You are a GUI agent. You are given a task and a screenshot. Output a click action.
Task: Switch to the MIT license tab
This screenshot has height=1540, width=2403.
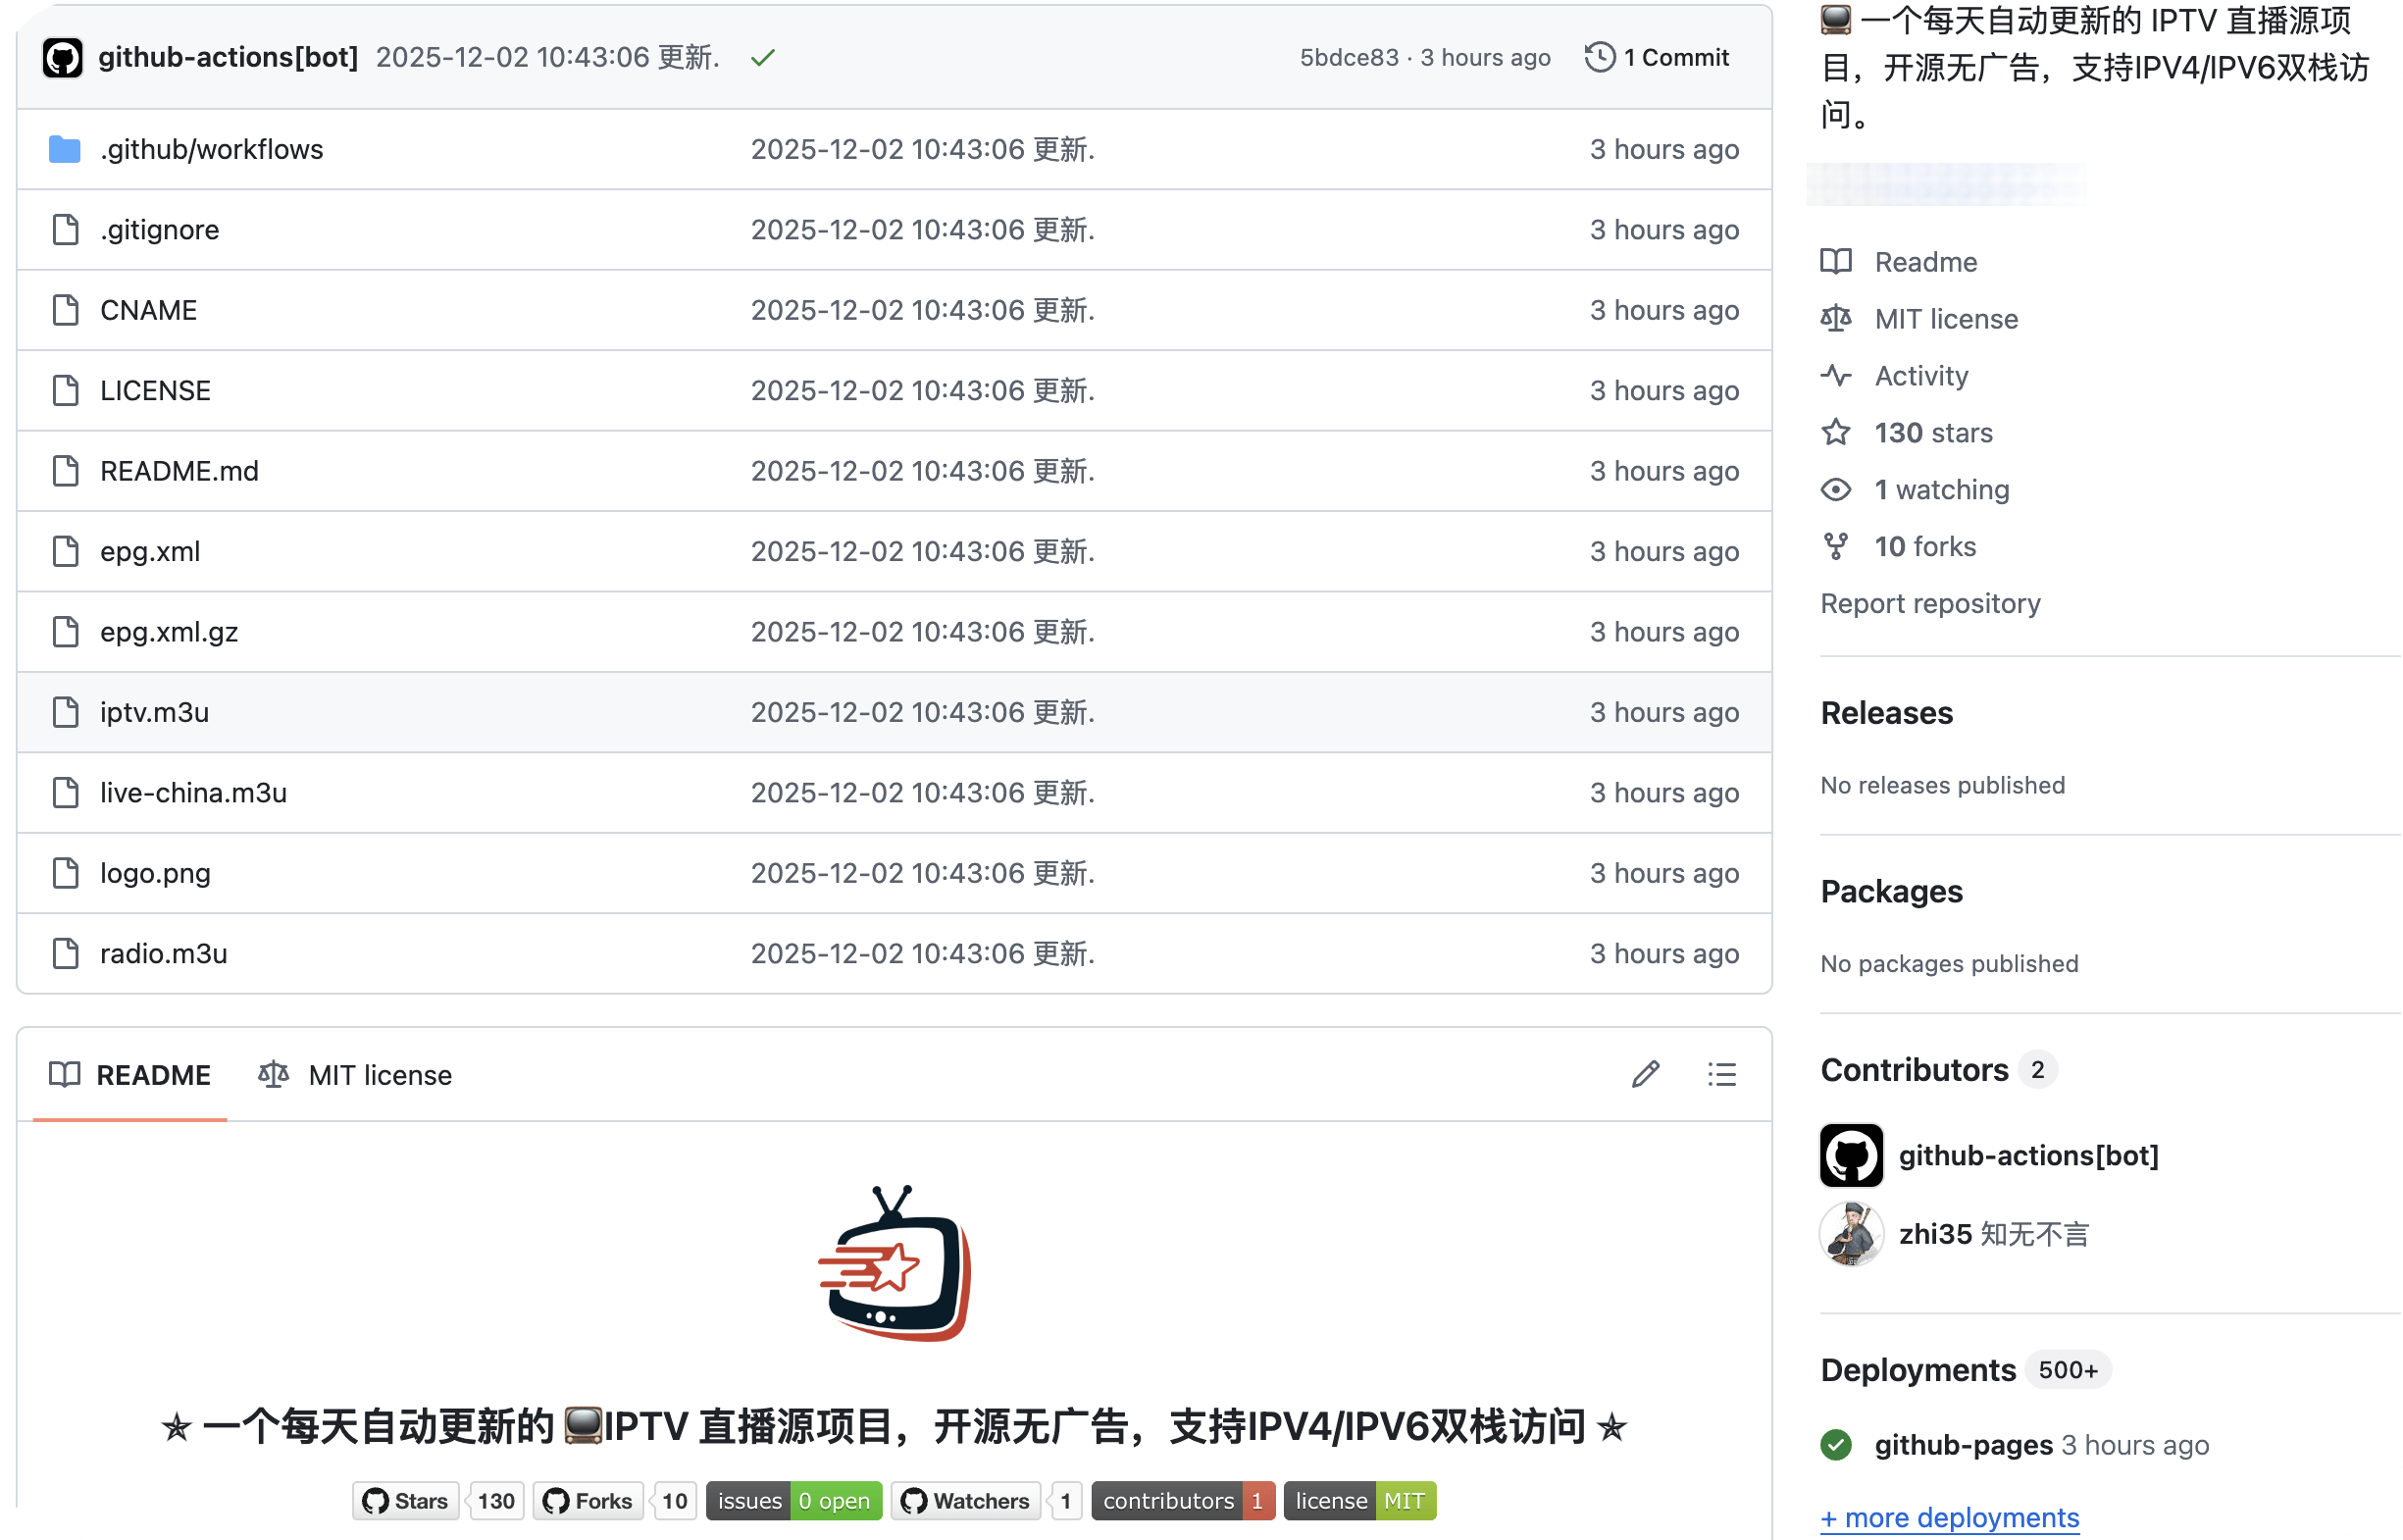(379, 1075)
